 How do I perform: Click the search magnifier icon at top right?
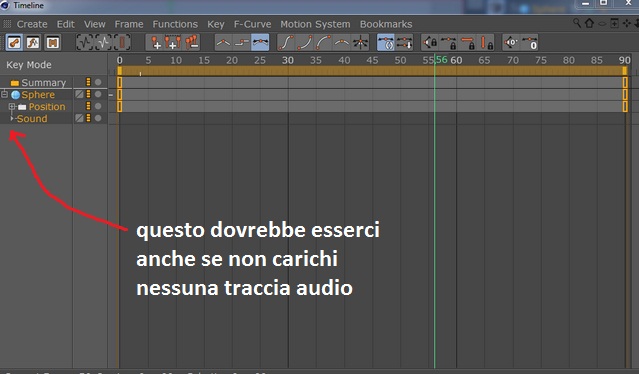pos(577,23)
